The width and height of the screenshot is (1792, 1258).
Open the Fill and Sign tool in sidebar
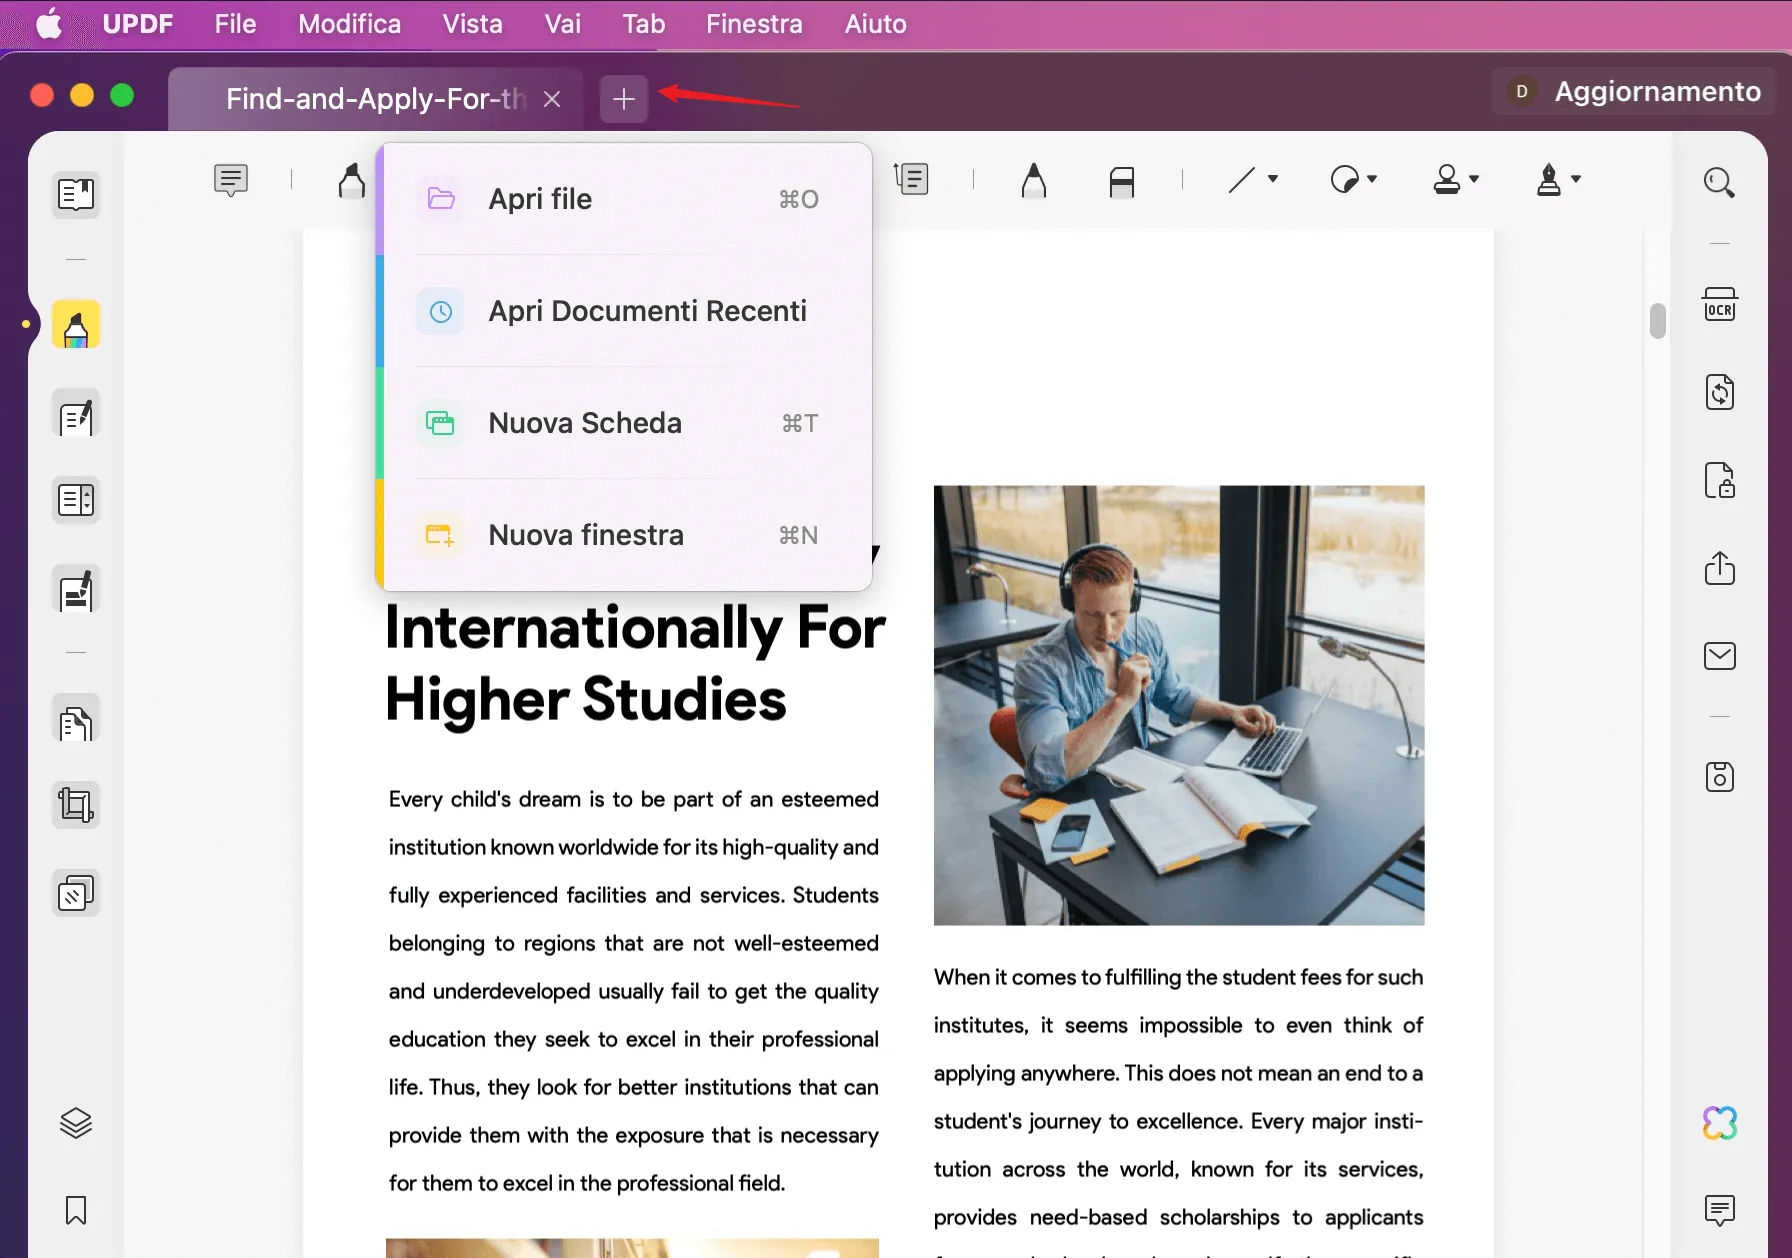(x=76, y=590)
